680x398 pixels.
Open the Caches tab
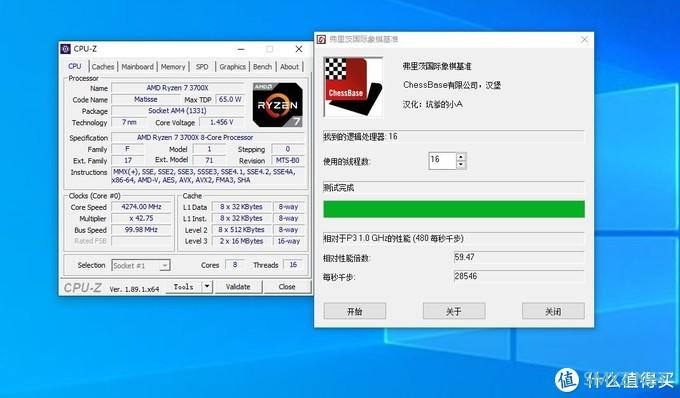[x=103, y=67]
